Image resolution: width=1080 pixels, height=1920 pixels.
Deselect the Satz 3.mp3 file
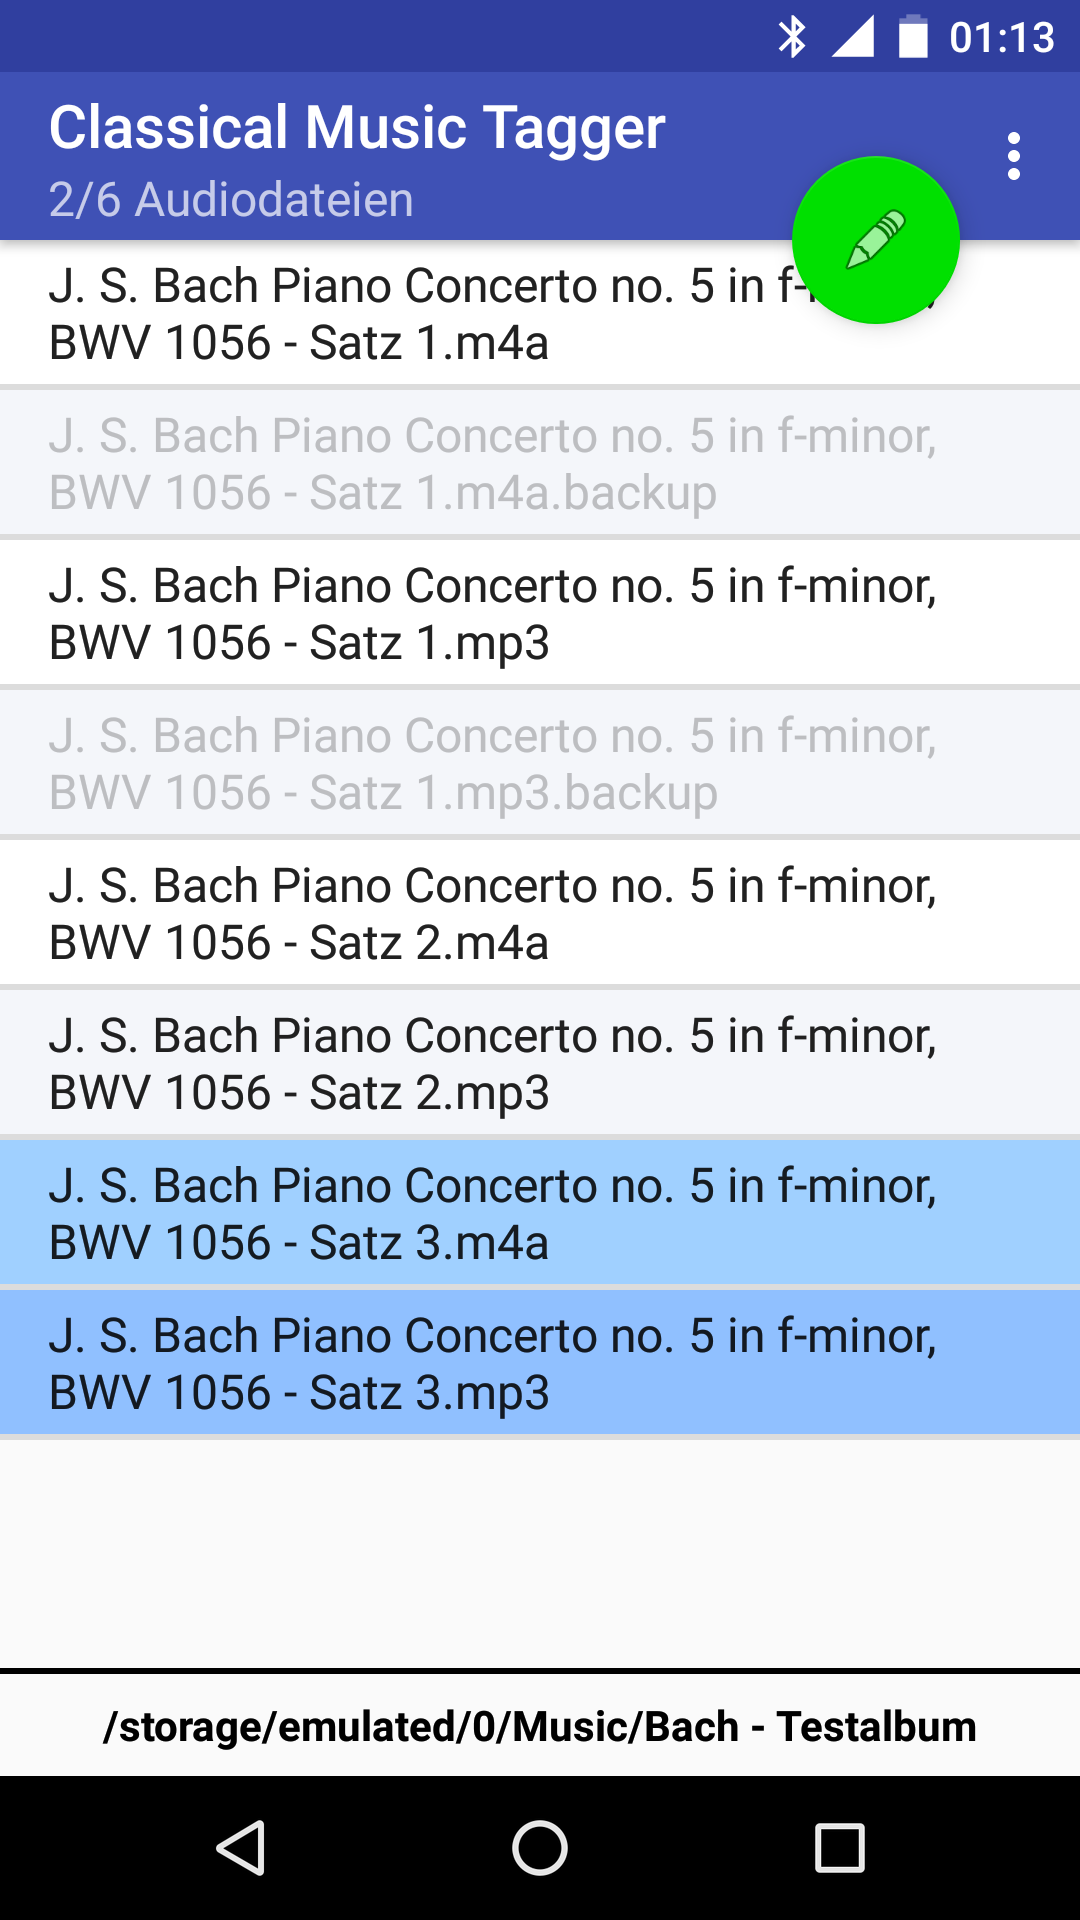540,1363
